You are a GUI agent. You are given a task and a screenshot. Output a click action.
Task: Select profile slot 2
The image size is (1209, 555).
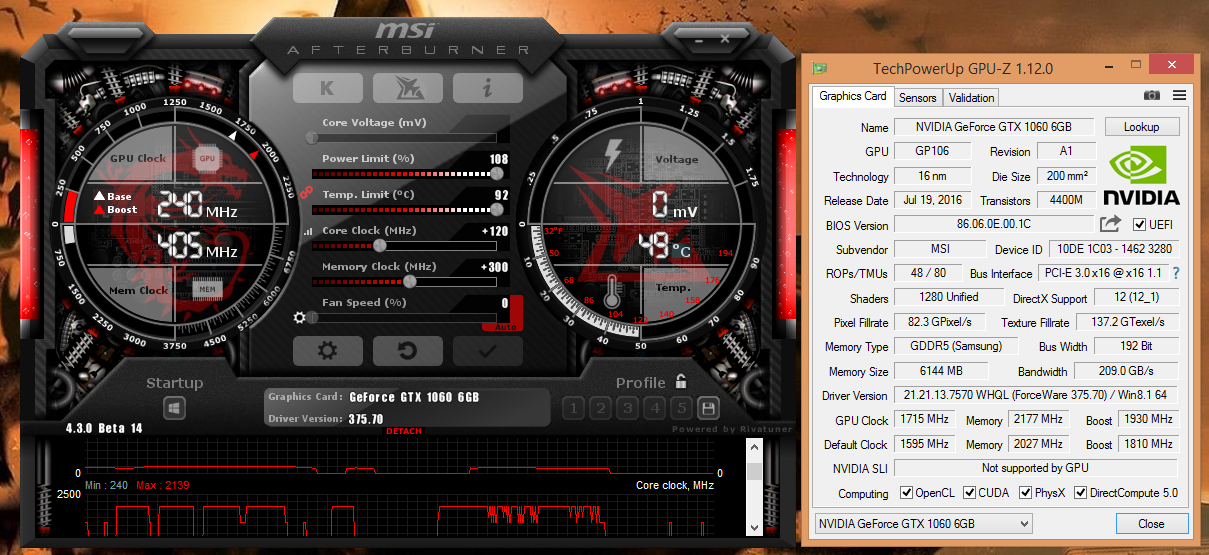click(600, 408)
